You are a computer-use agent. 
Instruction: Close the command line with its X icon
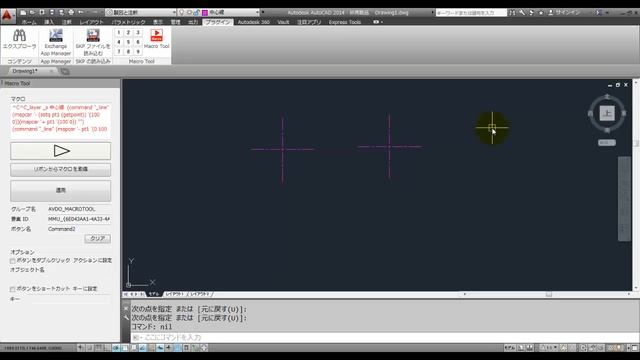[126, 309]
